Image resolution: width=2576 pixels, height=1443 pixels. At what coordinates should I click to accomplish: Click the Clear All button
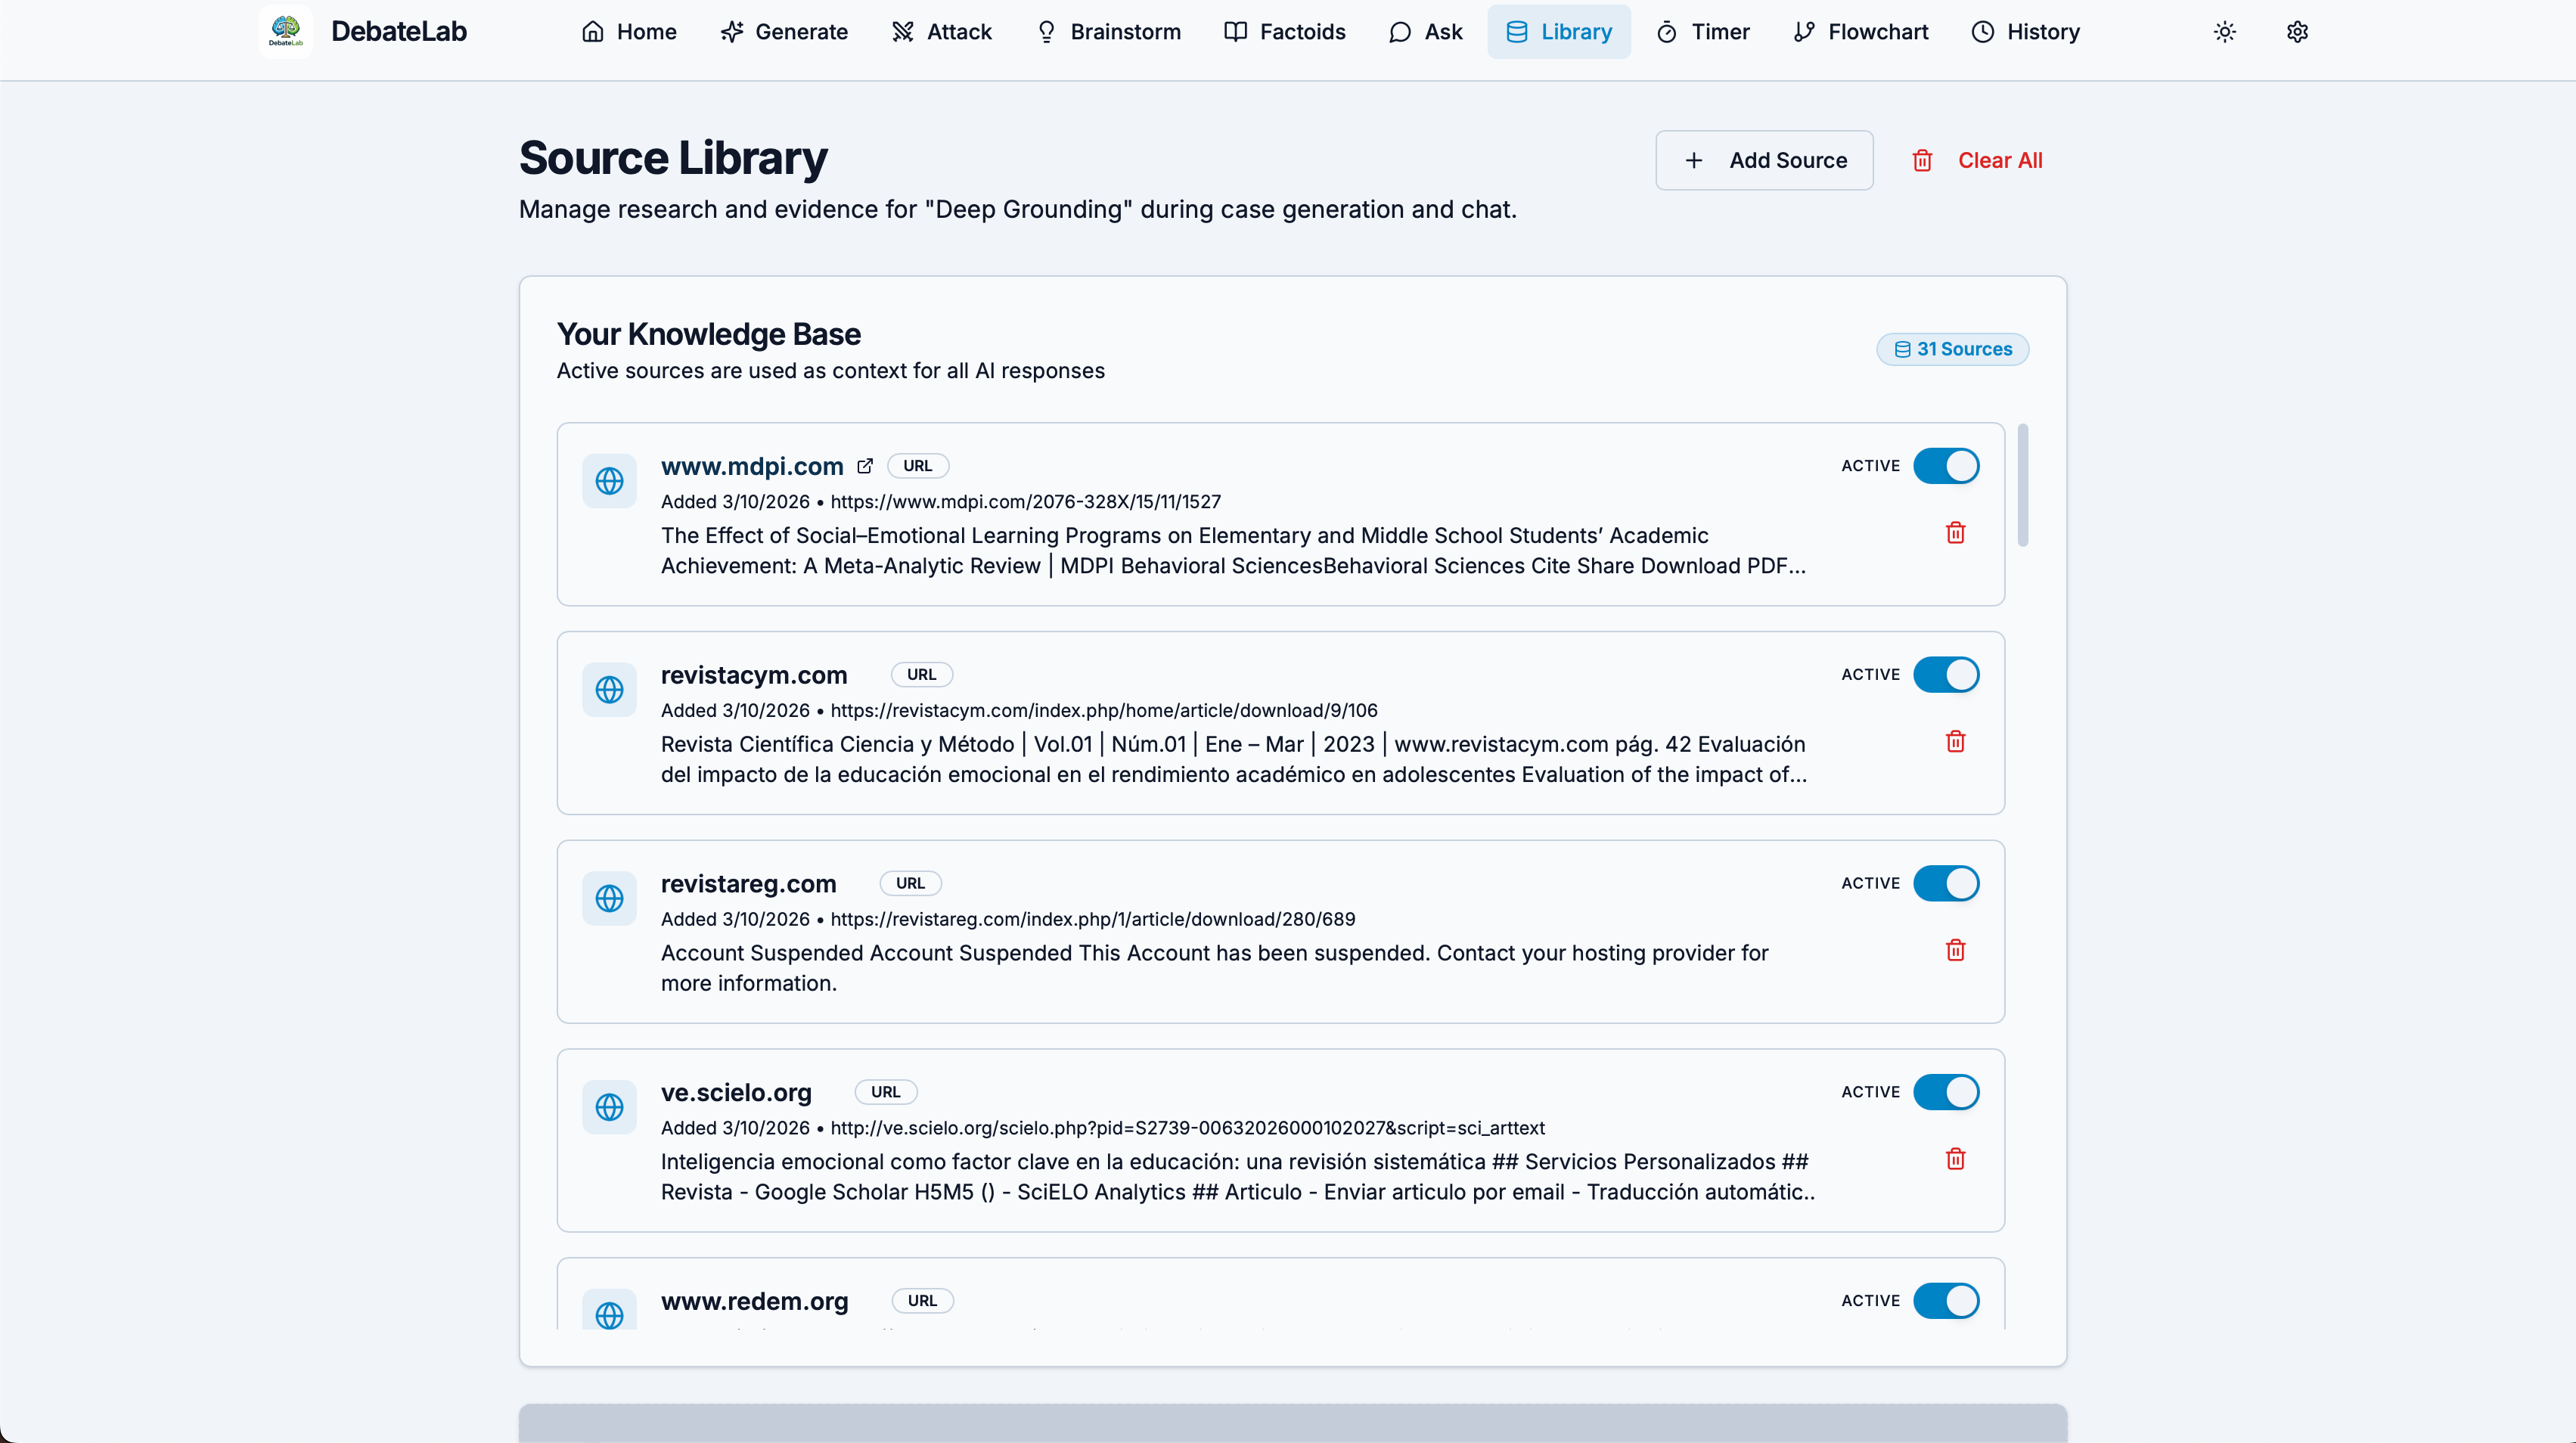point(1977,160)
